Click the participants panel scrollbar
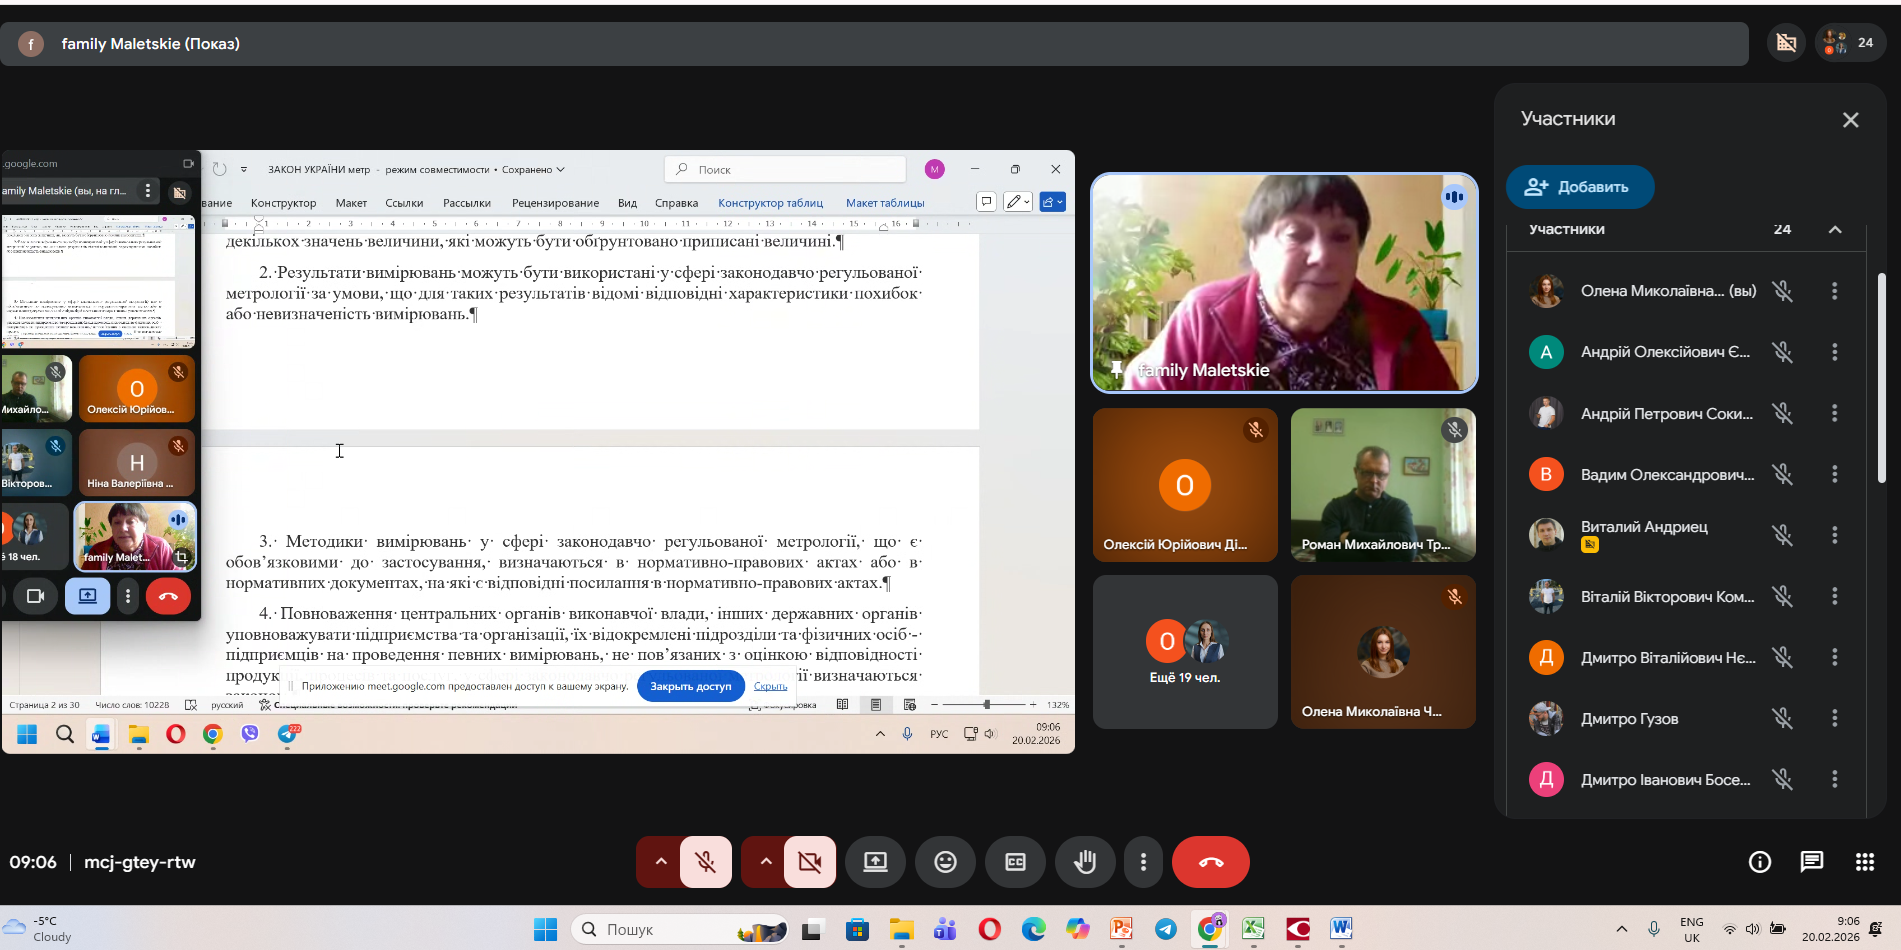This screenshot has height=950, width=1901. point(1881,380)
